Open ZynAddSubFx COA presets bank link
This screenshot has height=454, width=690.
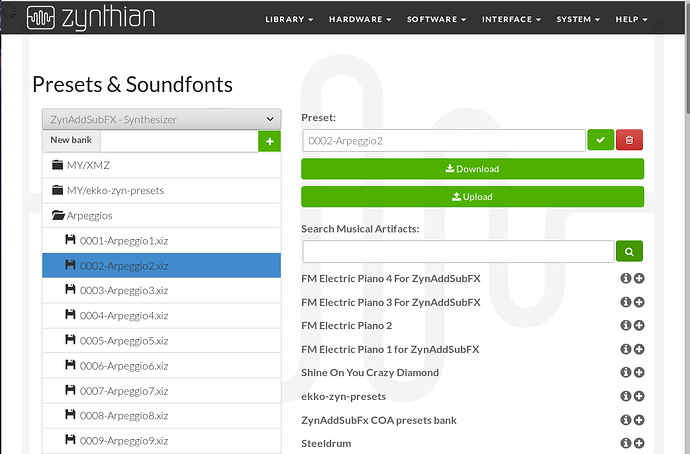click(x=379, y=420)
